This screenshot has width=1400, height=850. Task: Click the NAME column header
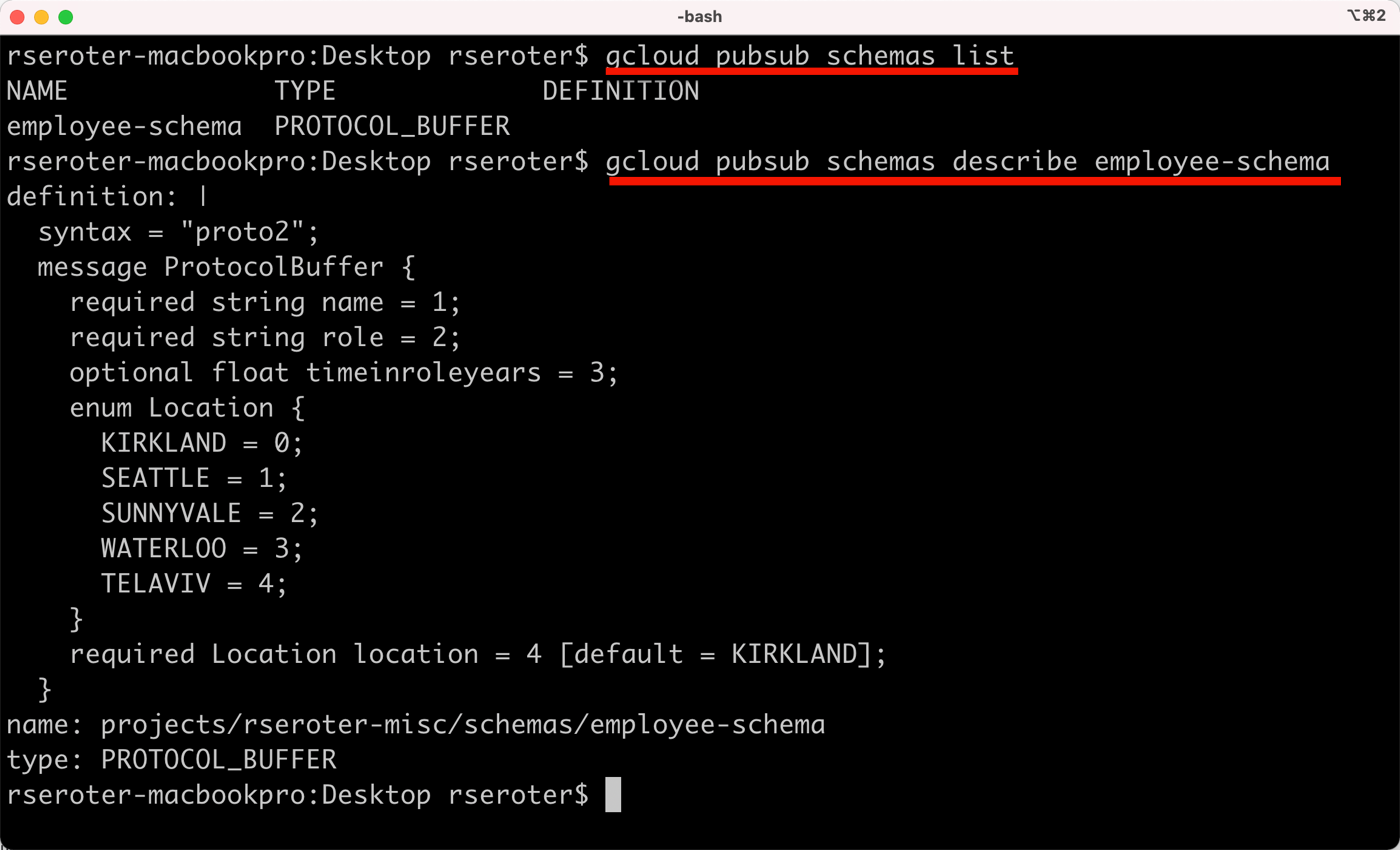(37, 92)
